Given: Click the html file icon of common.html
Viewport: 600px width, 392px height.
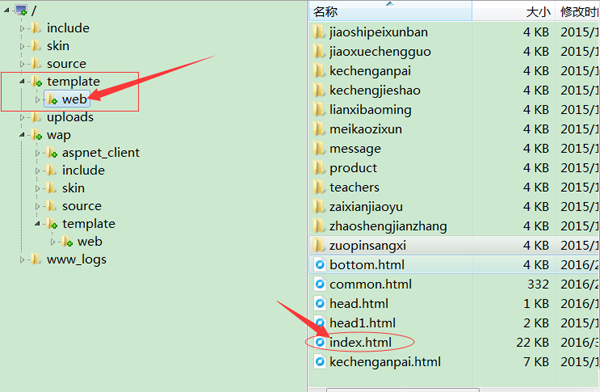Looking at the screenshot, I should coord(320,284).
